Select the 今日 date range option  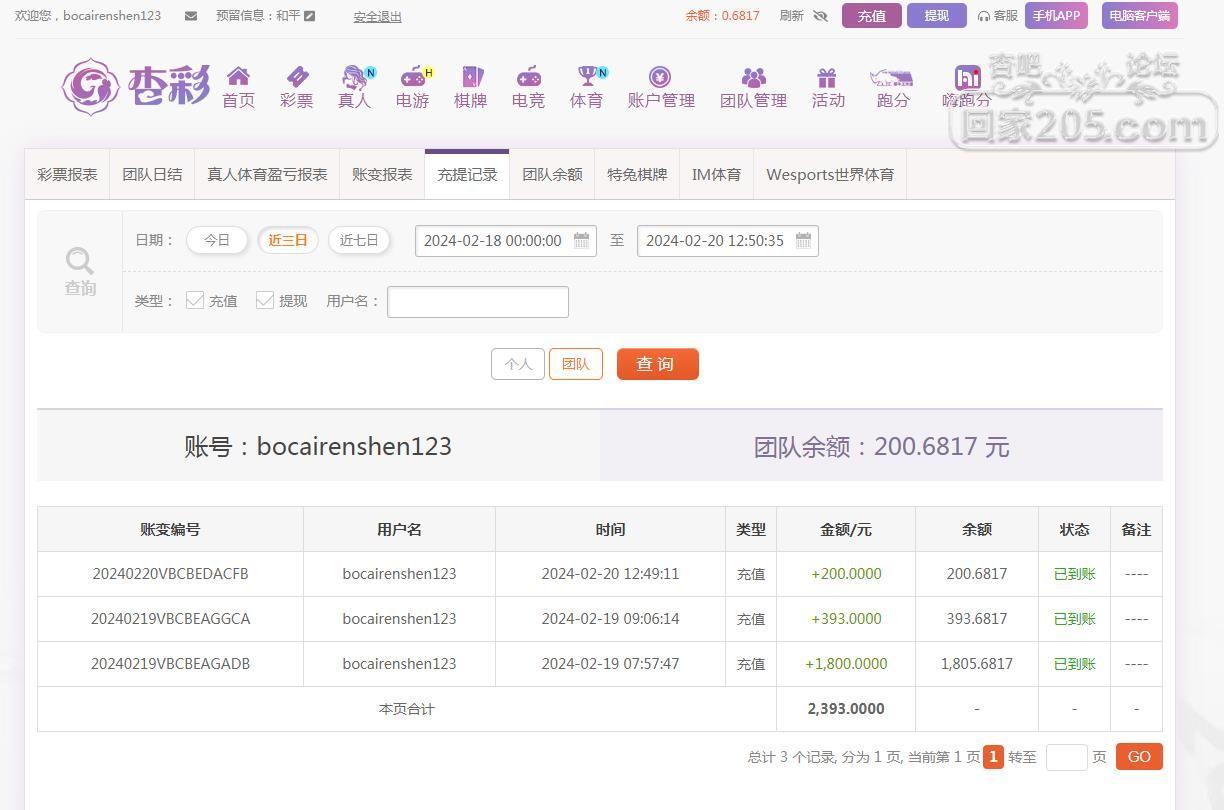[x=217, y=240]
